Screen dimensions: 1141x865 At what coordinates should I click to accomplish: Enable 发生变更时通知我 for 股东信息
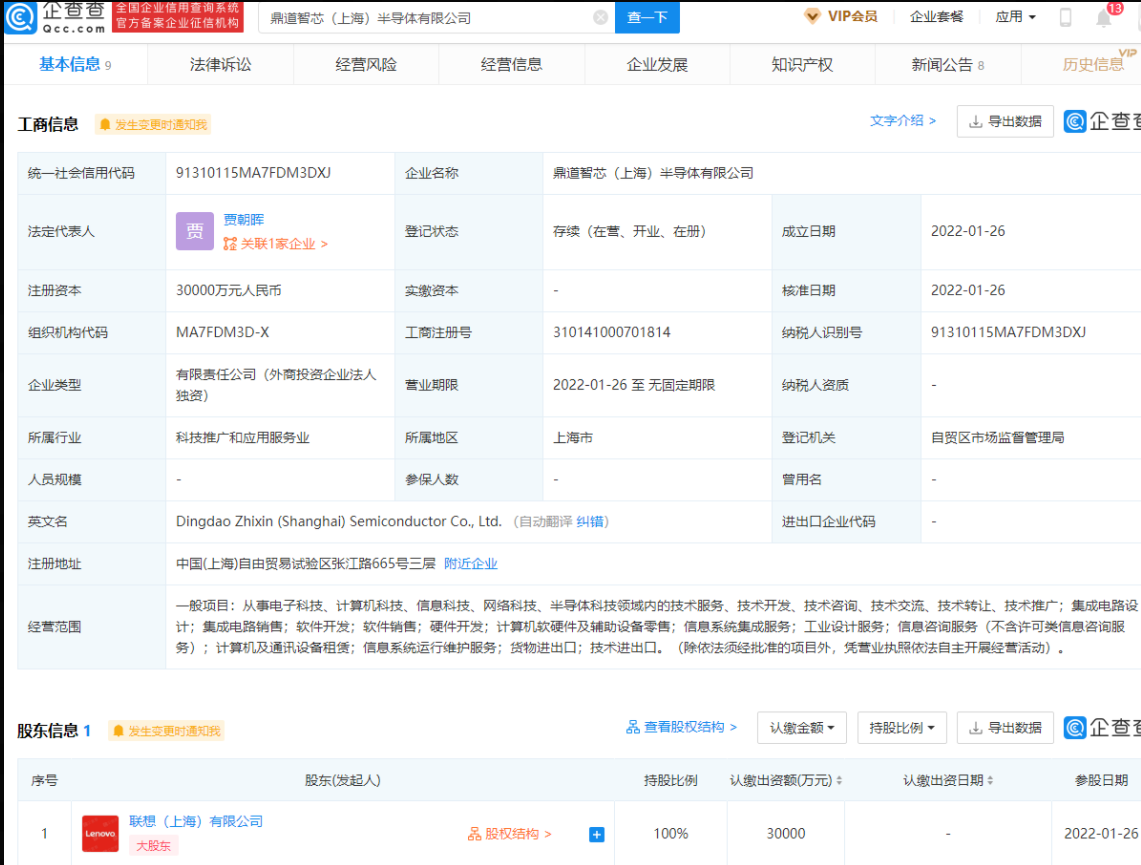pos(167,730)
